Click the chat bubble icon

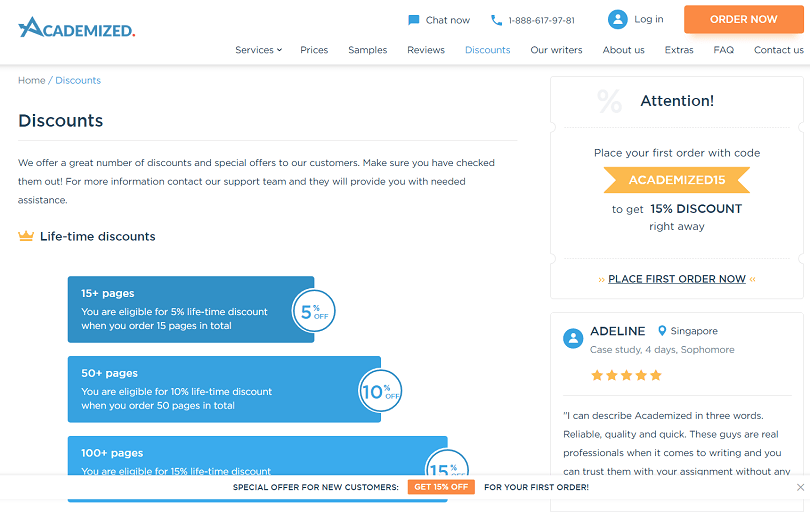coord(413,20)
